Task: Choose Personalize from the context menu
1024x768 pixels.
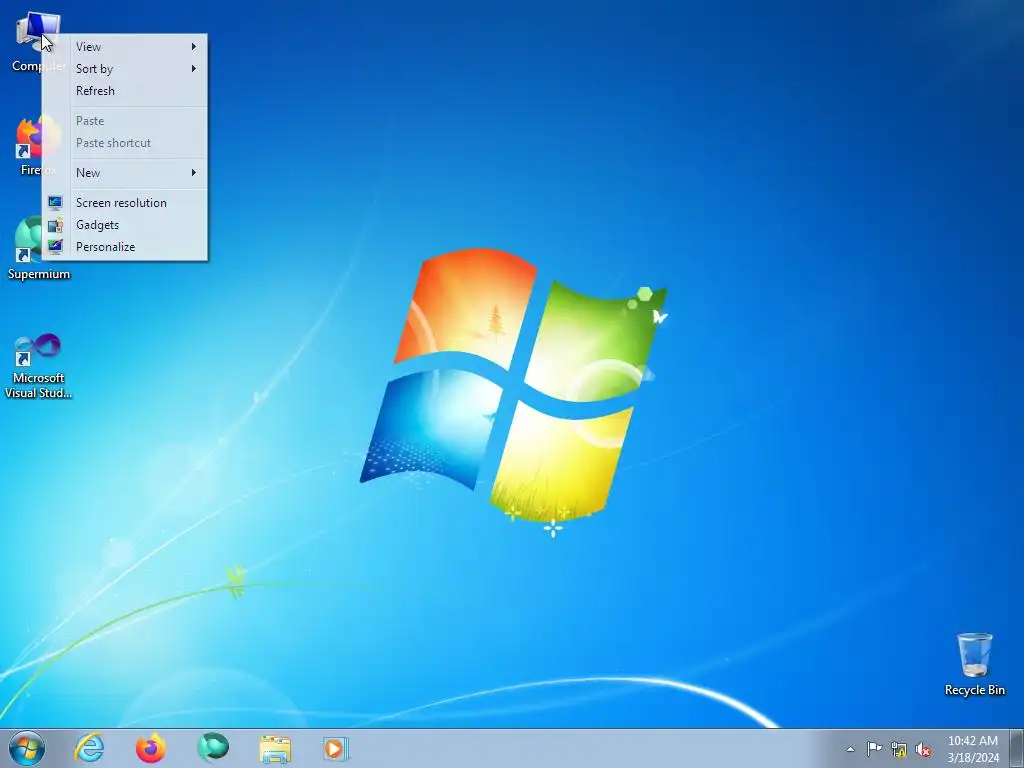Action: point(125,247)
